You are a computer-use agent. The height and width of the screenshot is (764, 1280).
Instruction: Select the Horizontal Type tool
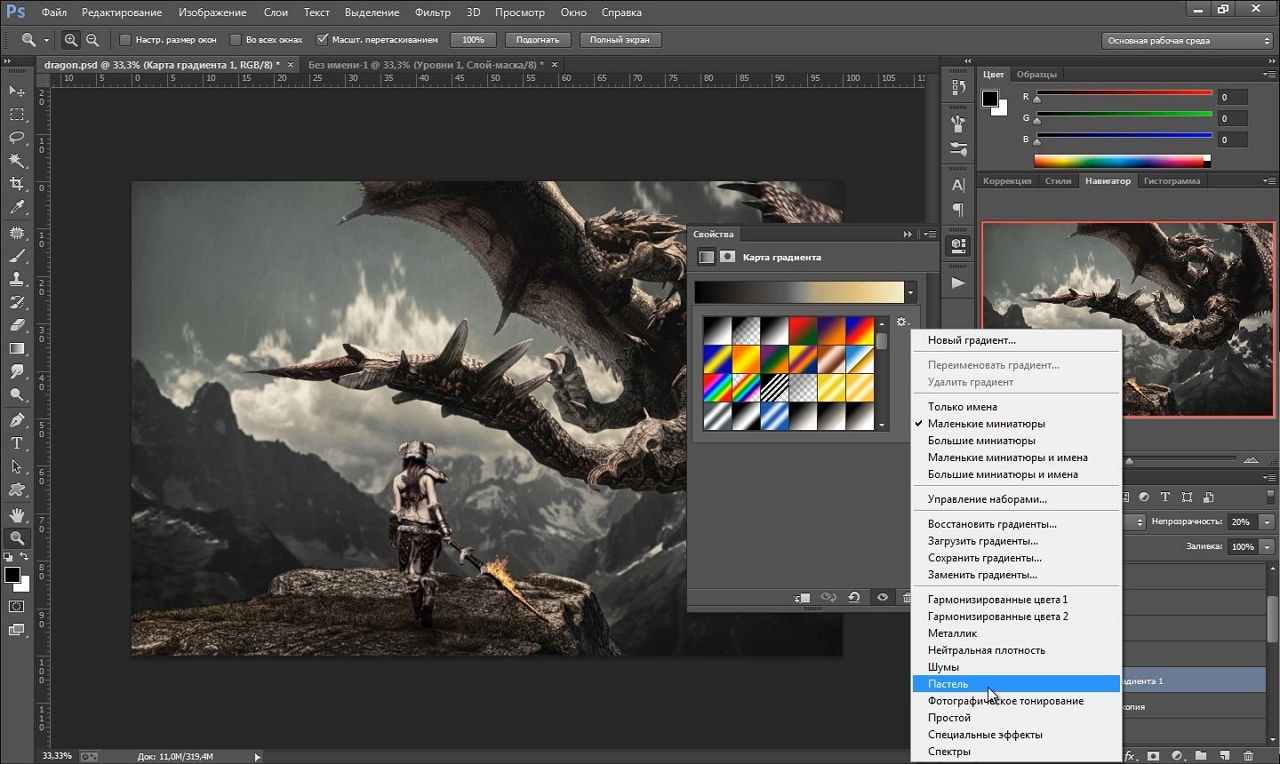pos(17,443)
